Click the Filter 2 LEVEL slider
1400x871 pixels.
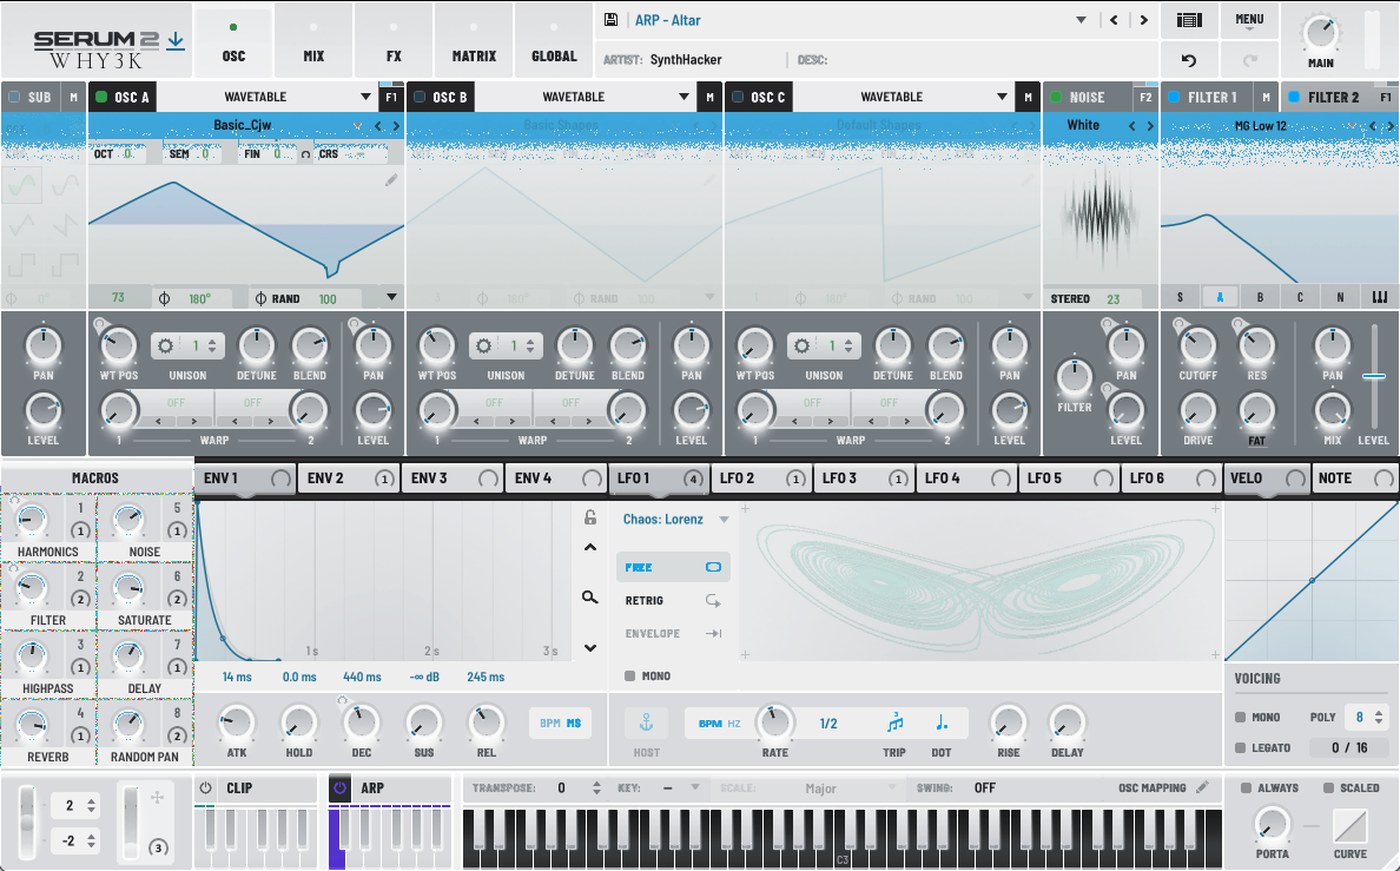tap(1373, 376)
